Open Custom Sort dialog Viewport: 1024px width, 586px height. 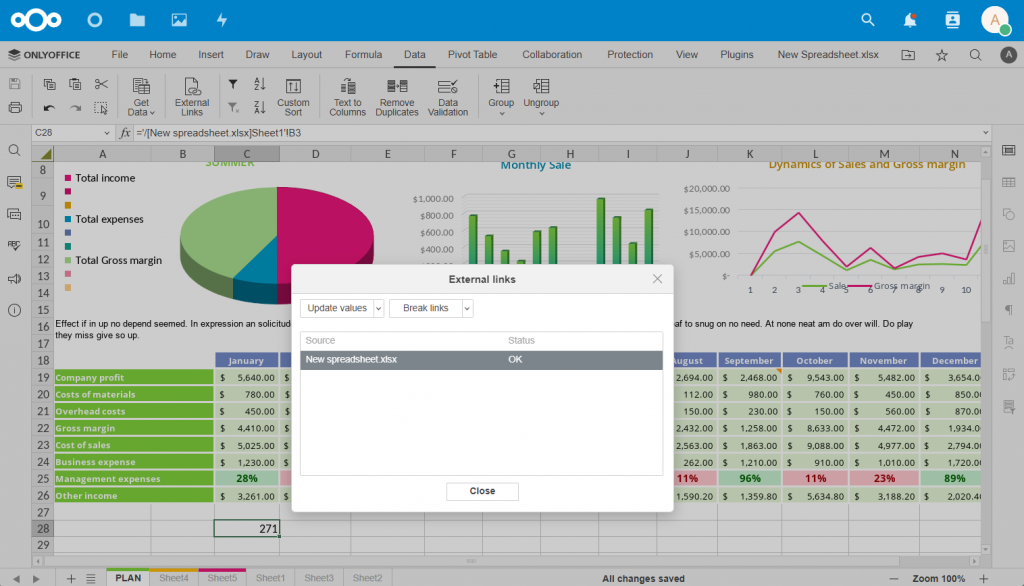(293, 95)
